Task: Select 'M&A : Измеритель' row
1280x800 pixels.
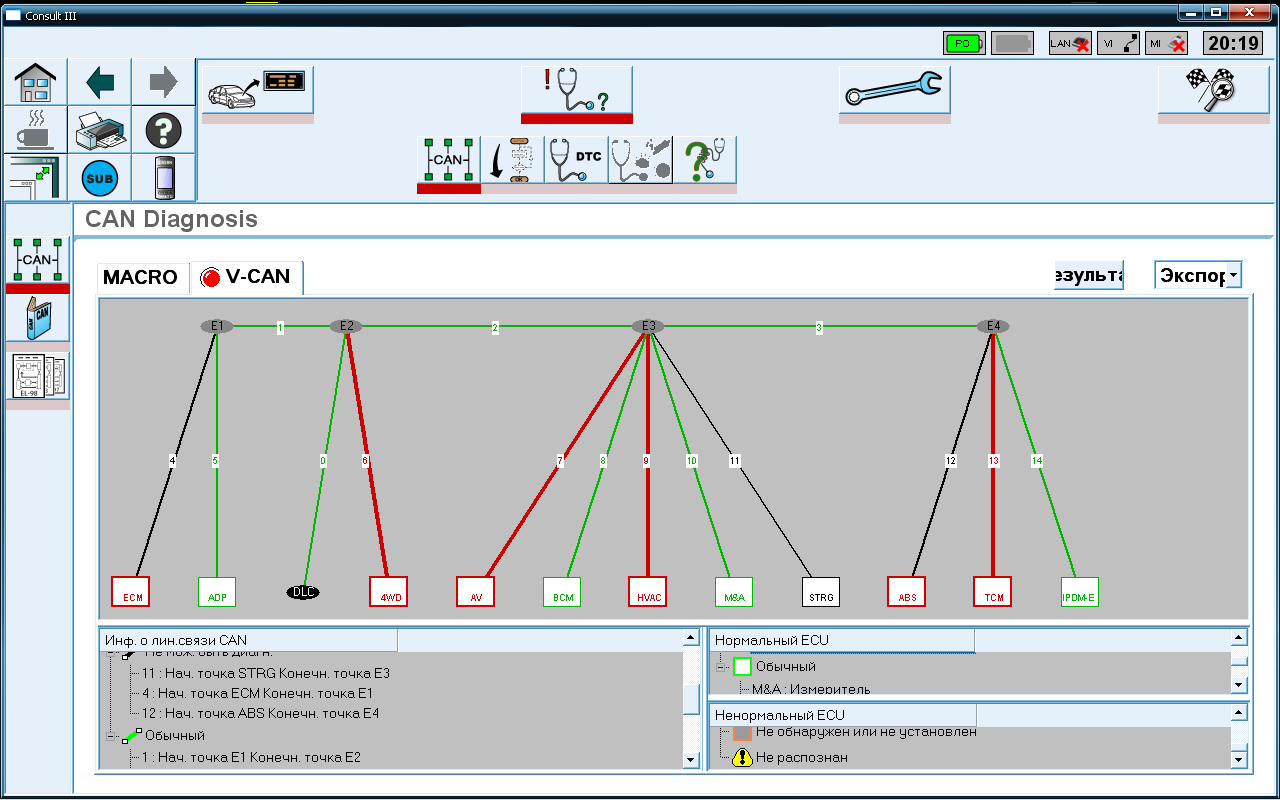Action: click(x=811, y=688)
